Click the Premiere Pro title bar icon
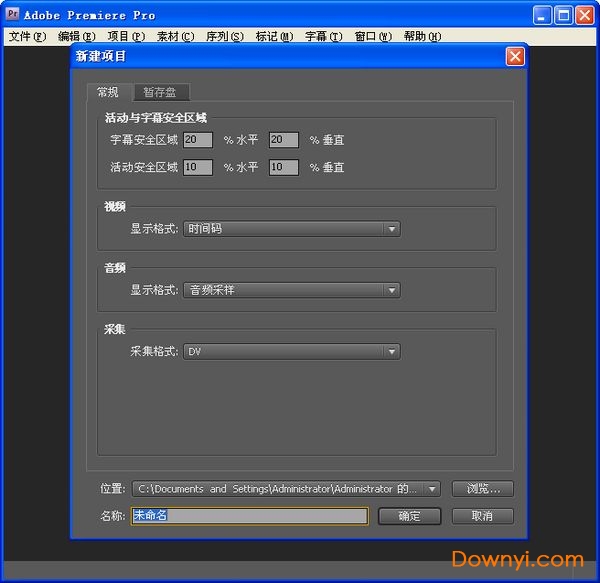600x583 pixels. pyautogui.click(x=12, y=15)
